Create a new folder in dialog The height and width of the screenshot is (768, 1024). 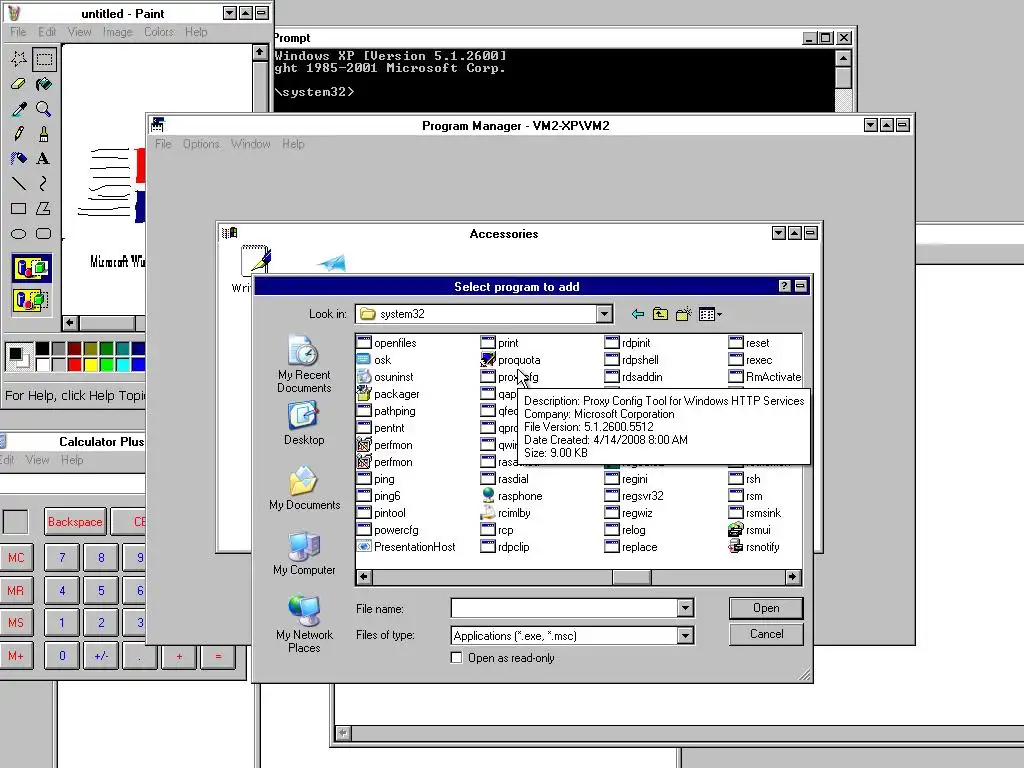click(x=684, y=314)
